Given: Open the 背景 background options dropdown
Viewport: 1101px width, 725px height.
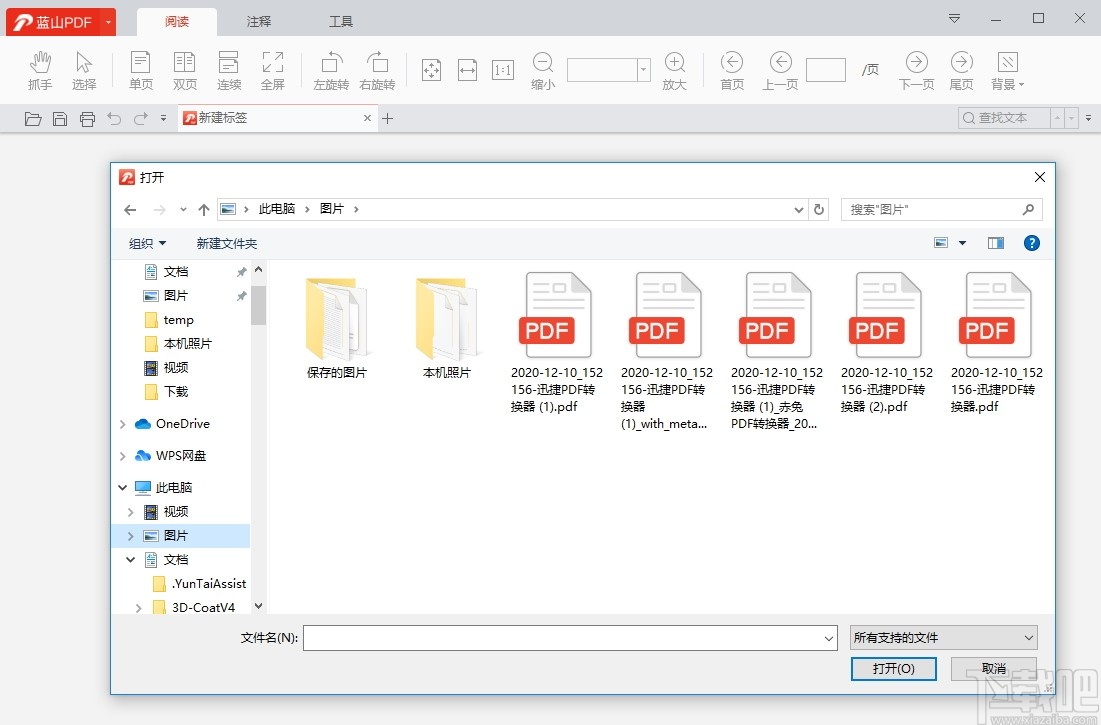Looking at the screenshot, I should pyautogui.click(x=1007, y=69).
